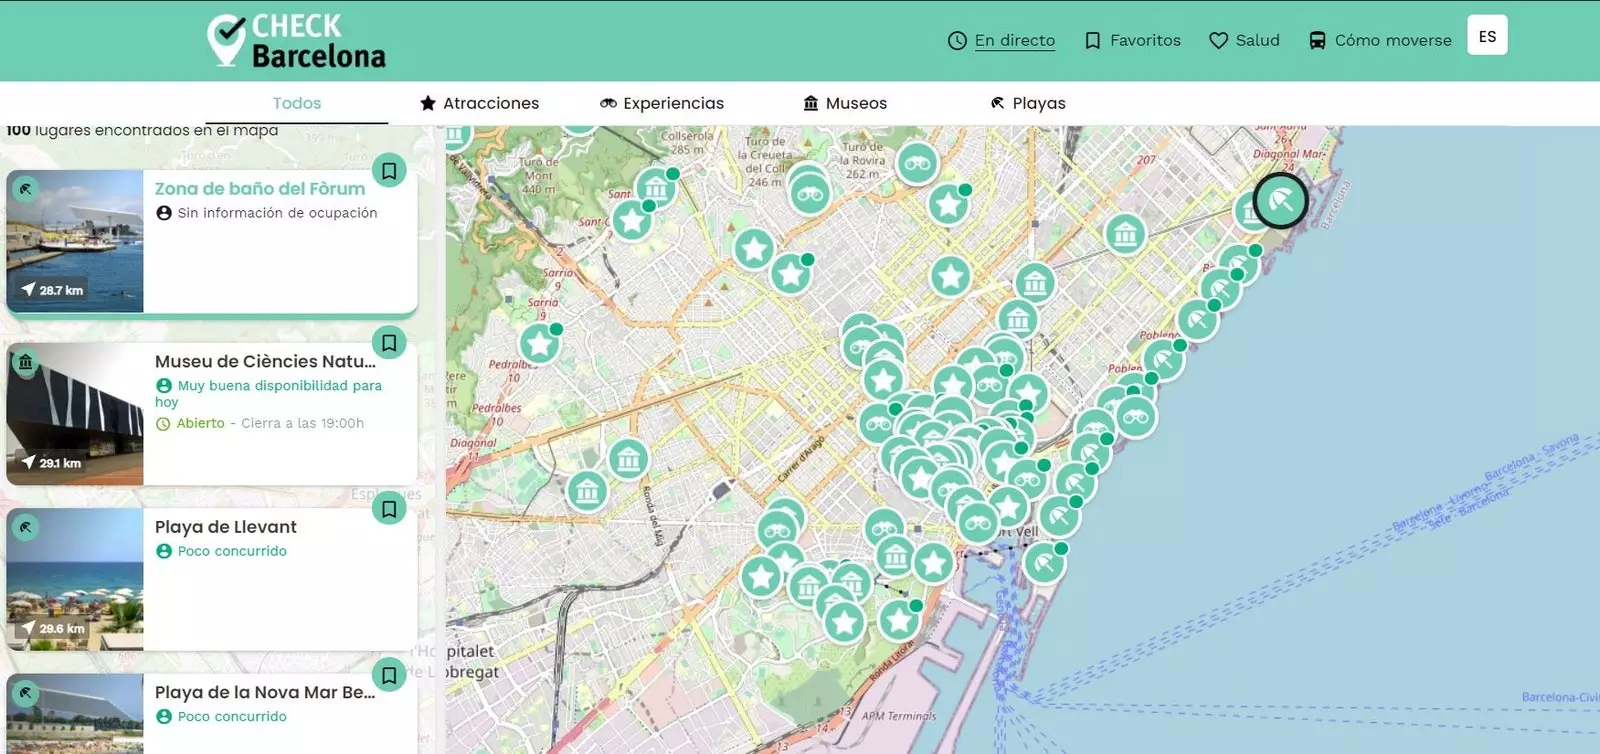
Task: Select '100 lugares encontrados en el mapa' text
Action: click(142, 130)
